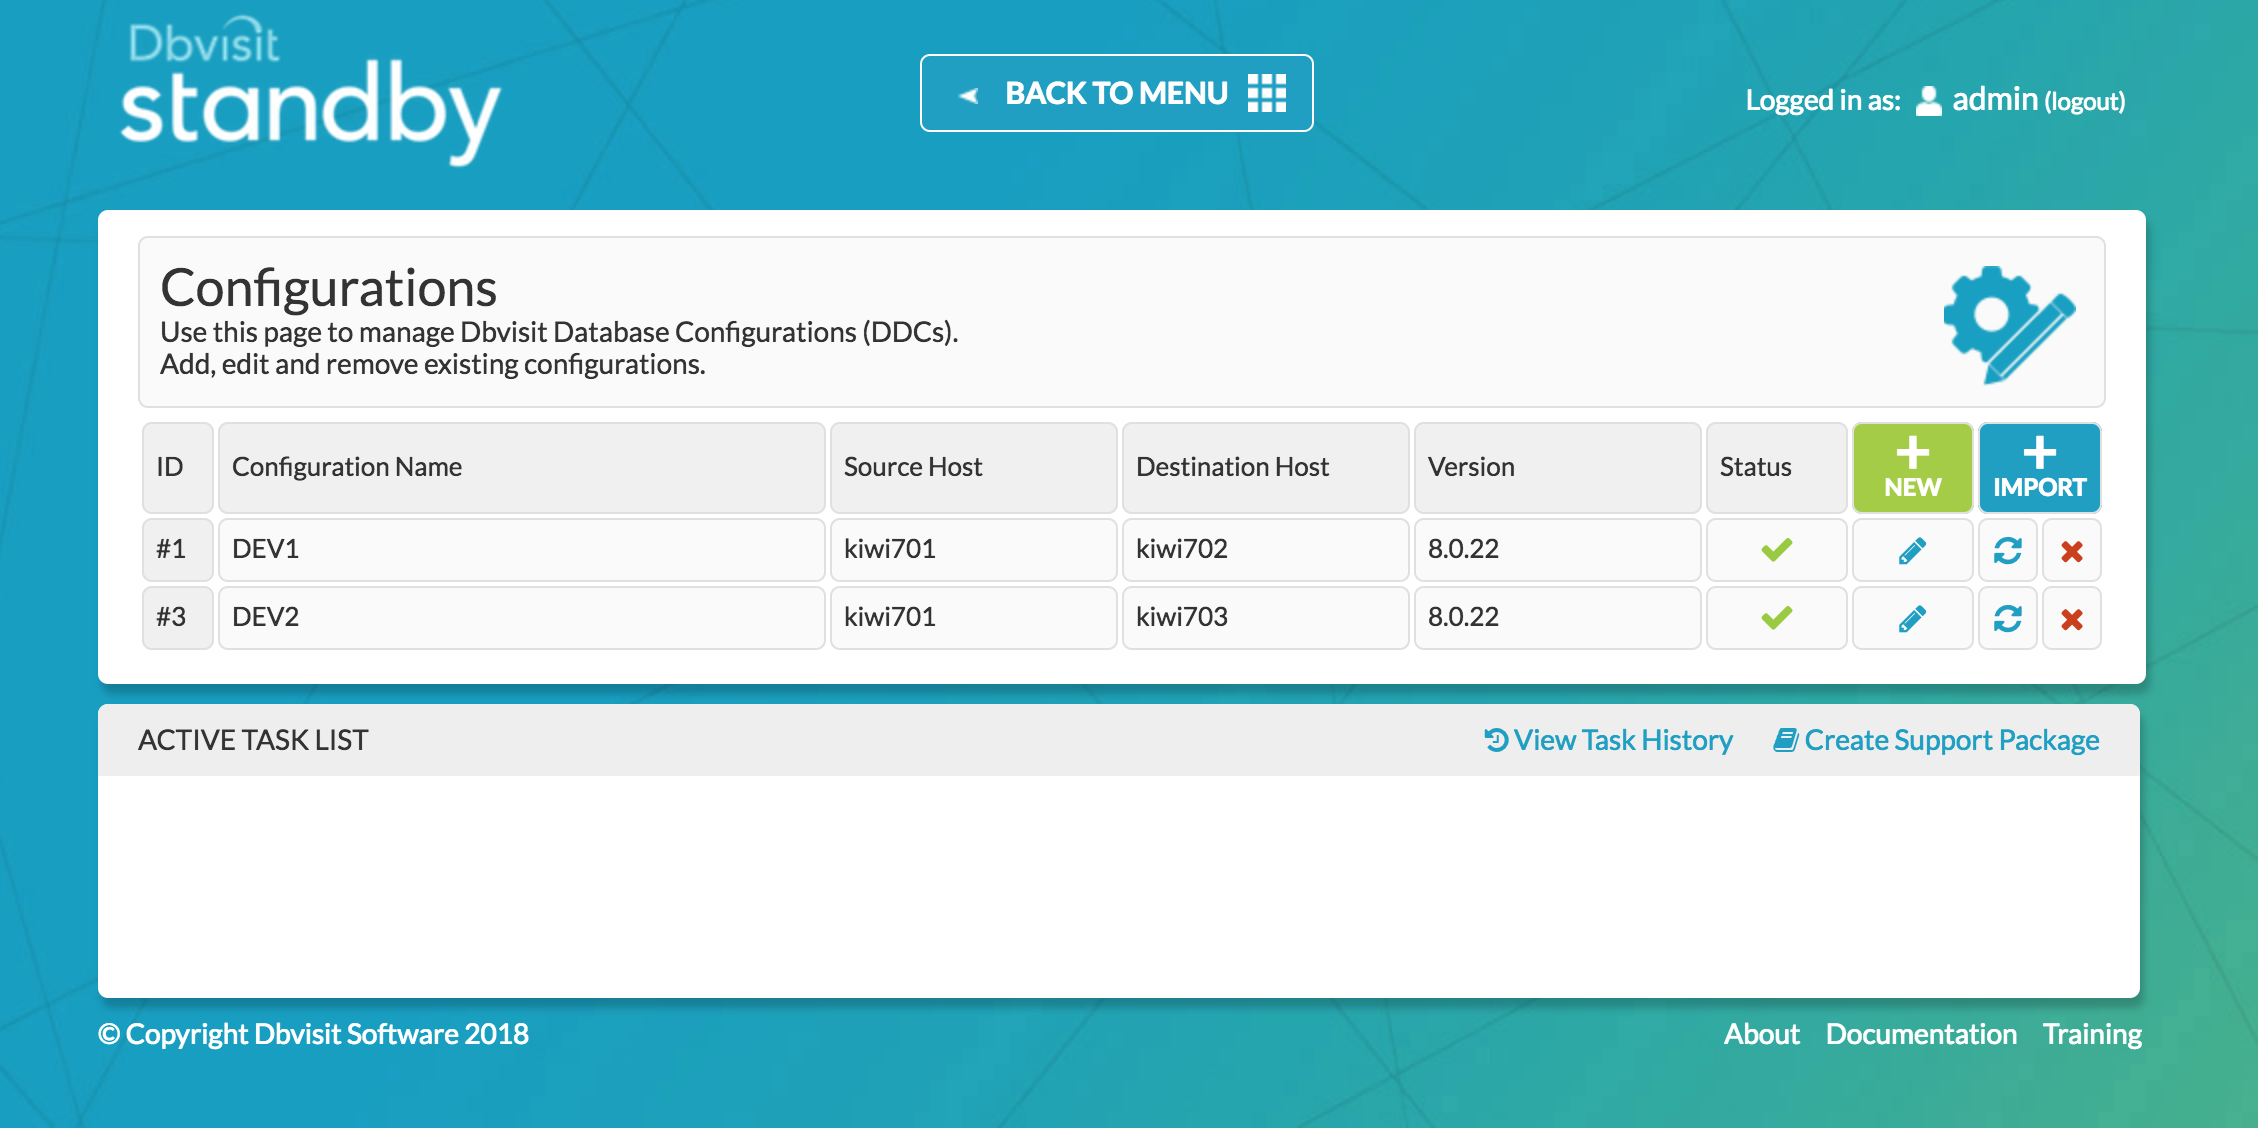Click the ID column header
The height and width of the screenshot is (1128, 2258).
(178, 467)
